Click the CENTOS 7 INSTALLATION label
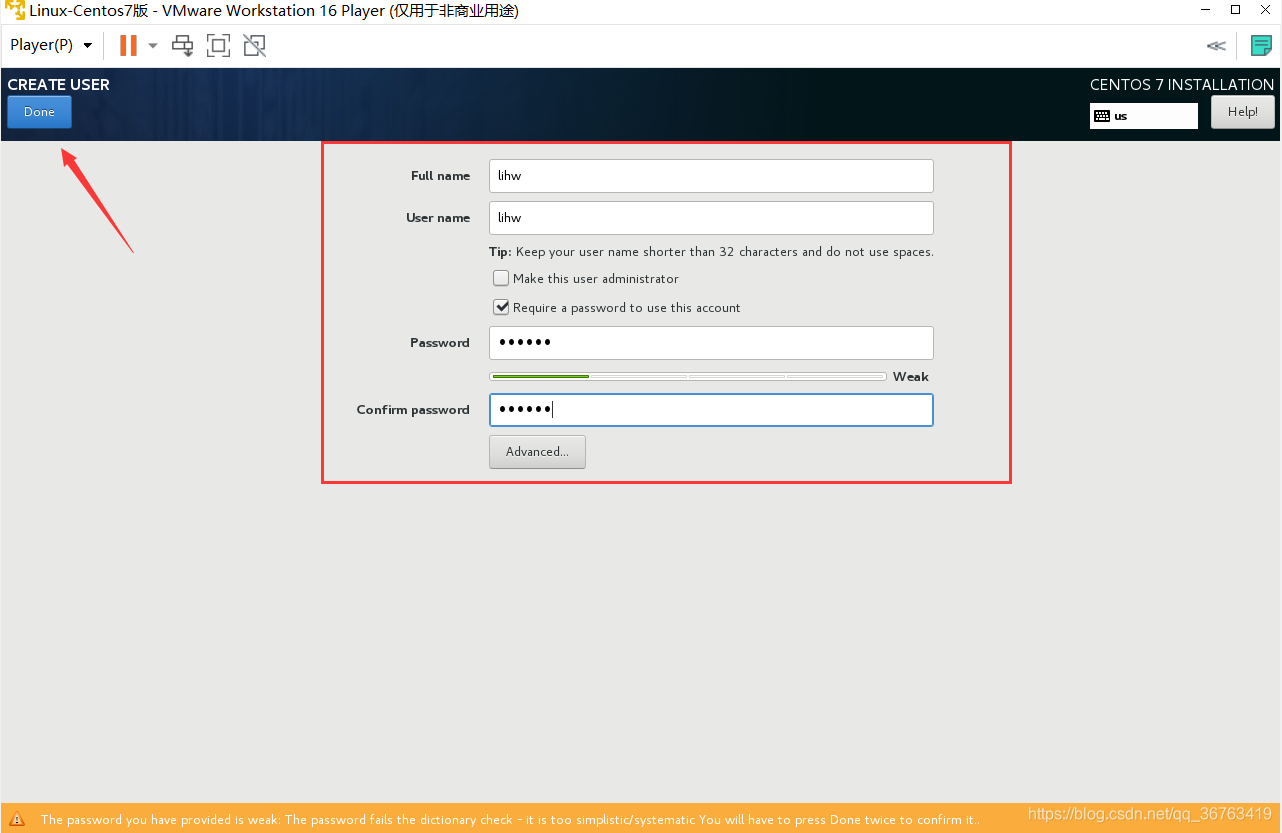The width and height of the screenshot is (1282, 833). [x=1182, y=85]
